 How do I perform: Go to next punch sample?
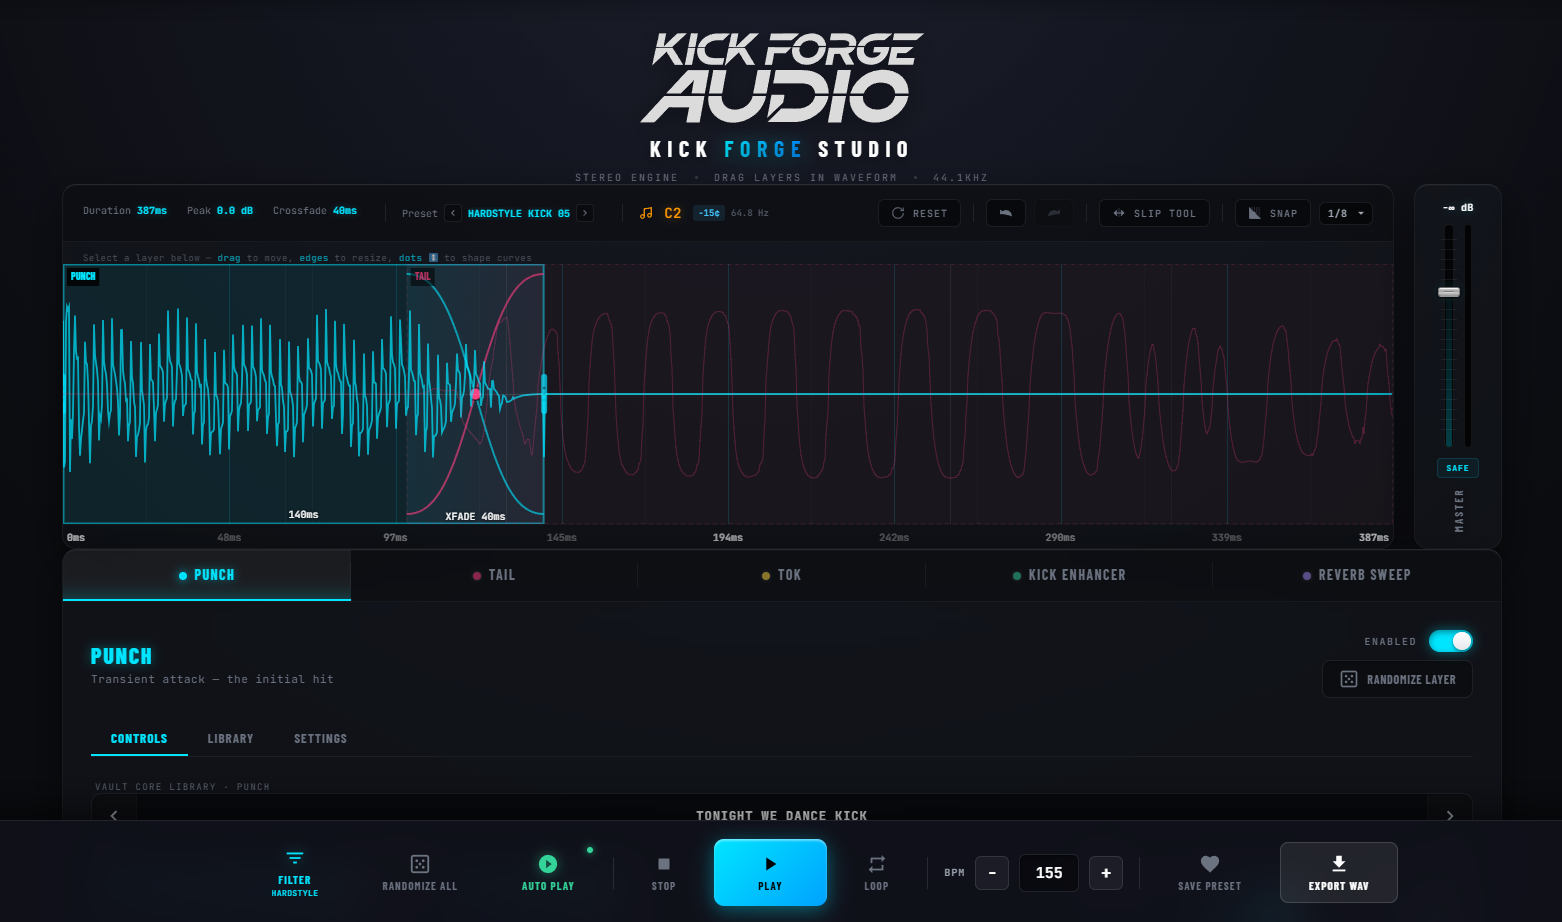click(x=1450, y=815)
